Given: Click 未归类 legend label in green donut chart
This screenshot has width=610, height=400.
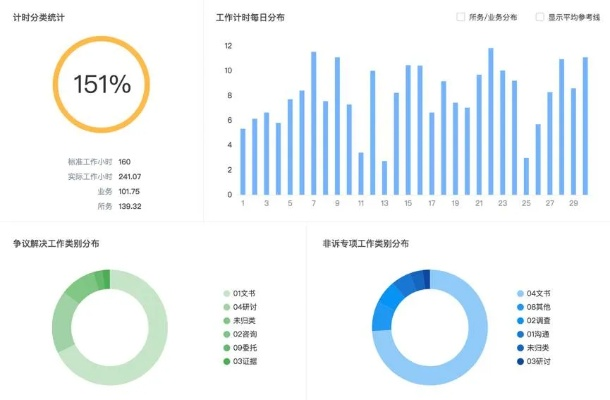Looking at the screenshot, I should coord(245,320).
